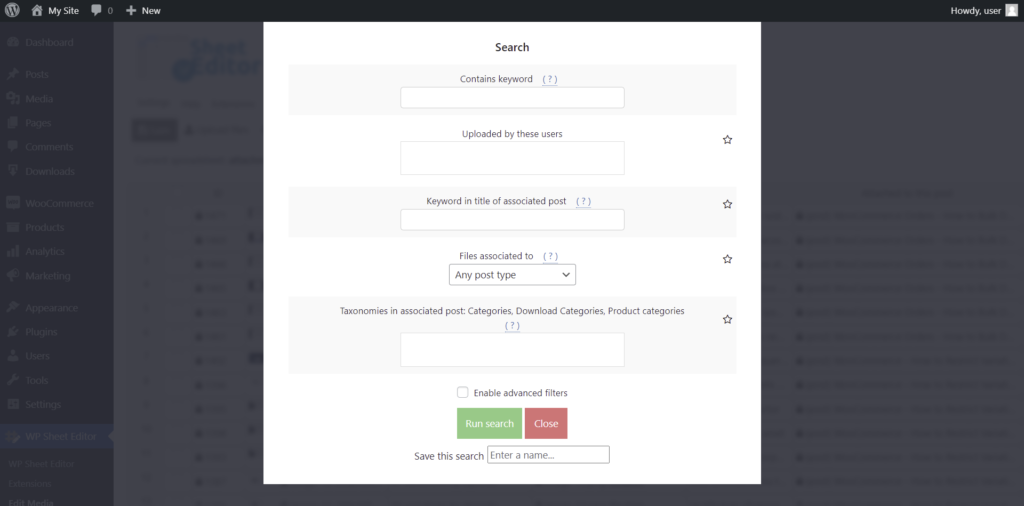Click star icon beside Keyword in title field
Image resolution: width=1024 pixels, height=506 pixels.
pos(728,204)
